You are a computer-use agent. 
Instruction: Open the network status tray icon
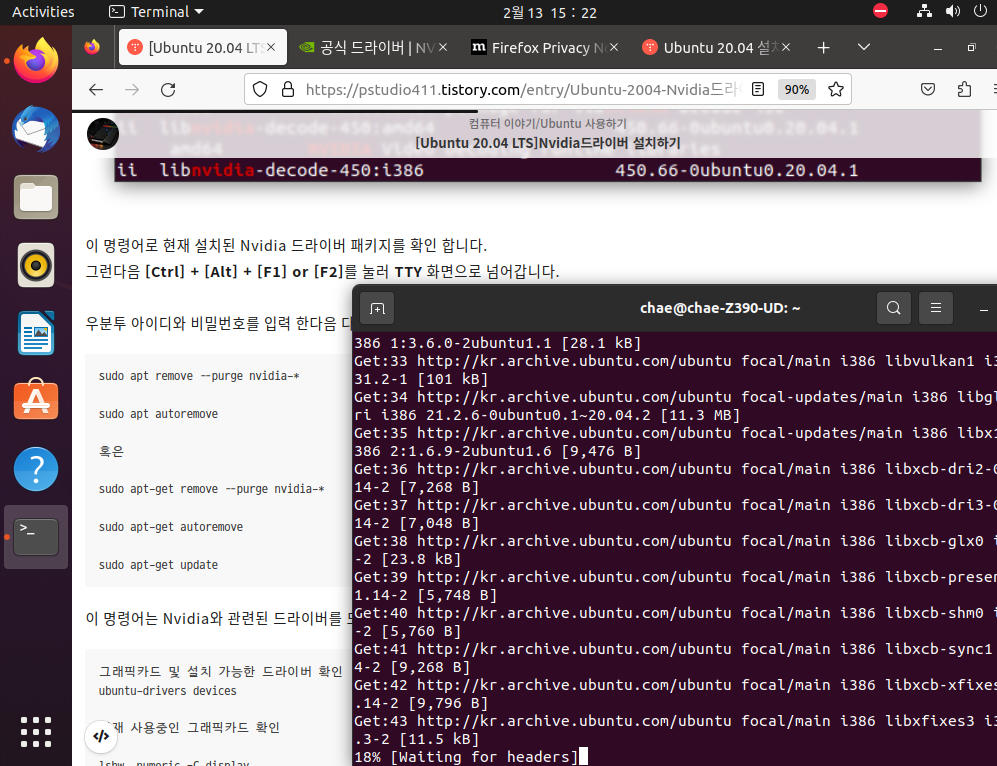point(924,11)
